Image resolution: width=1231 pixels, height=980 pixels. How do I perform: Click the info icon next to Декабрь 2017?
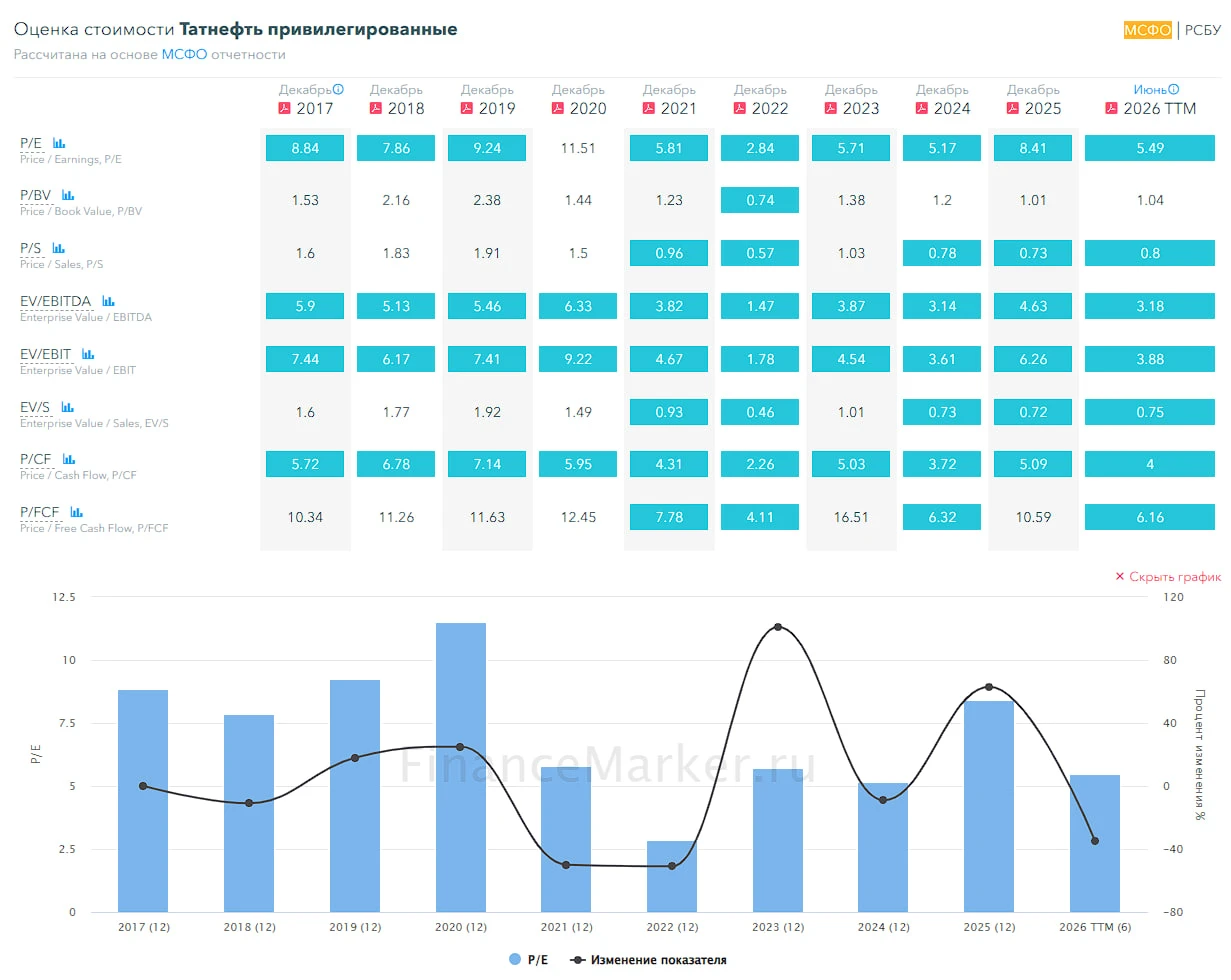click(338, 89)
